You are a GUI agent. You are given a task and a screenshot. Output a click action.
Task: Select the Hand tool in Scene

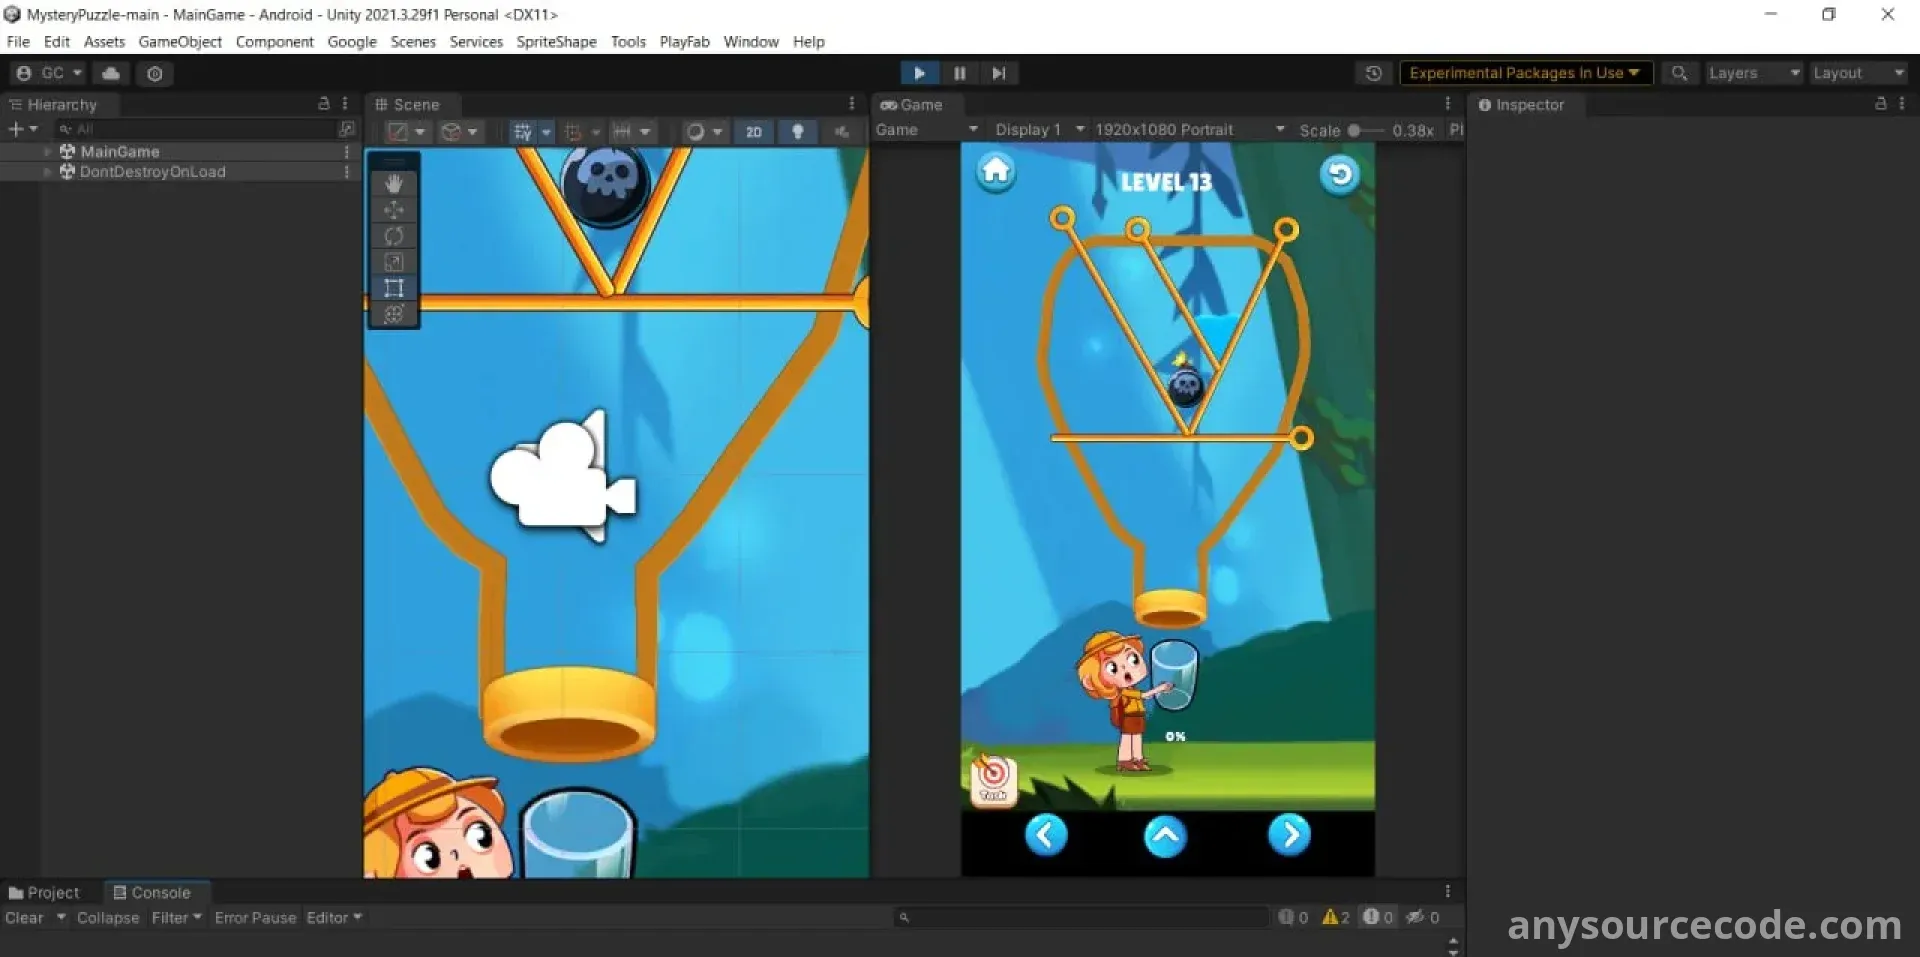point(394,184)
